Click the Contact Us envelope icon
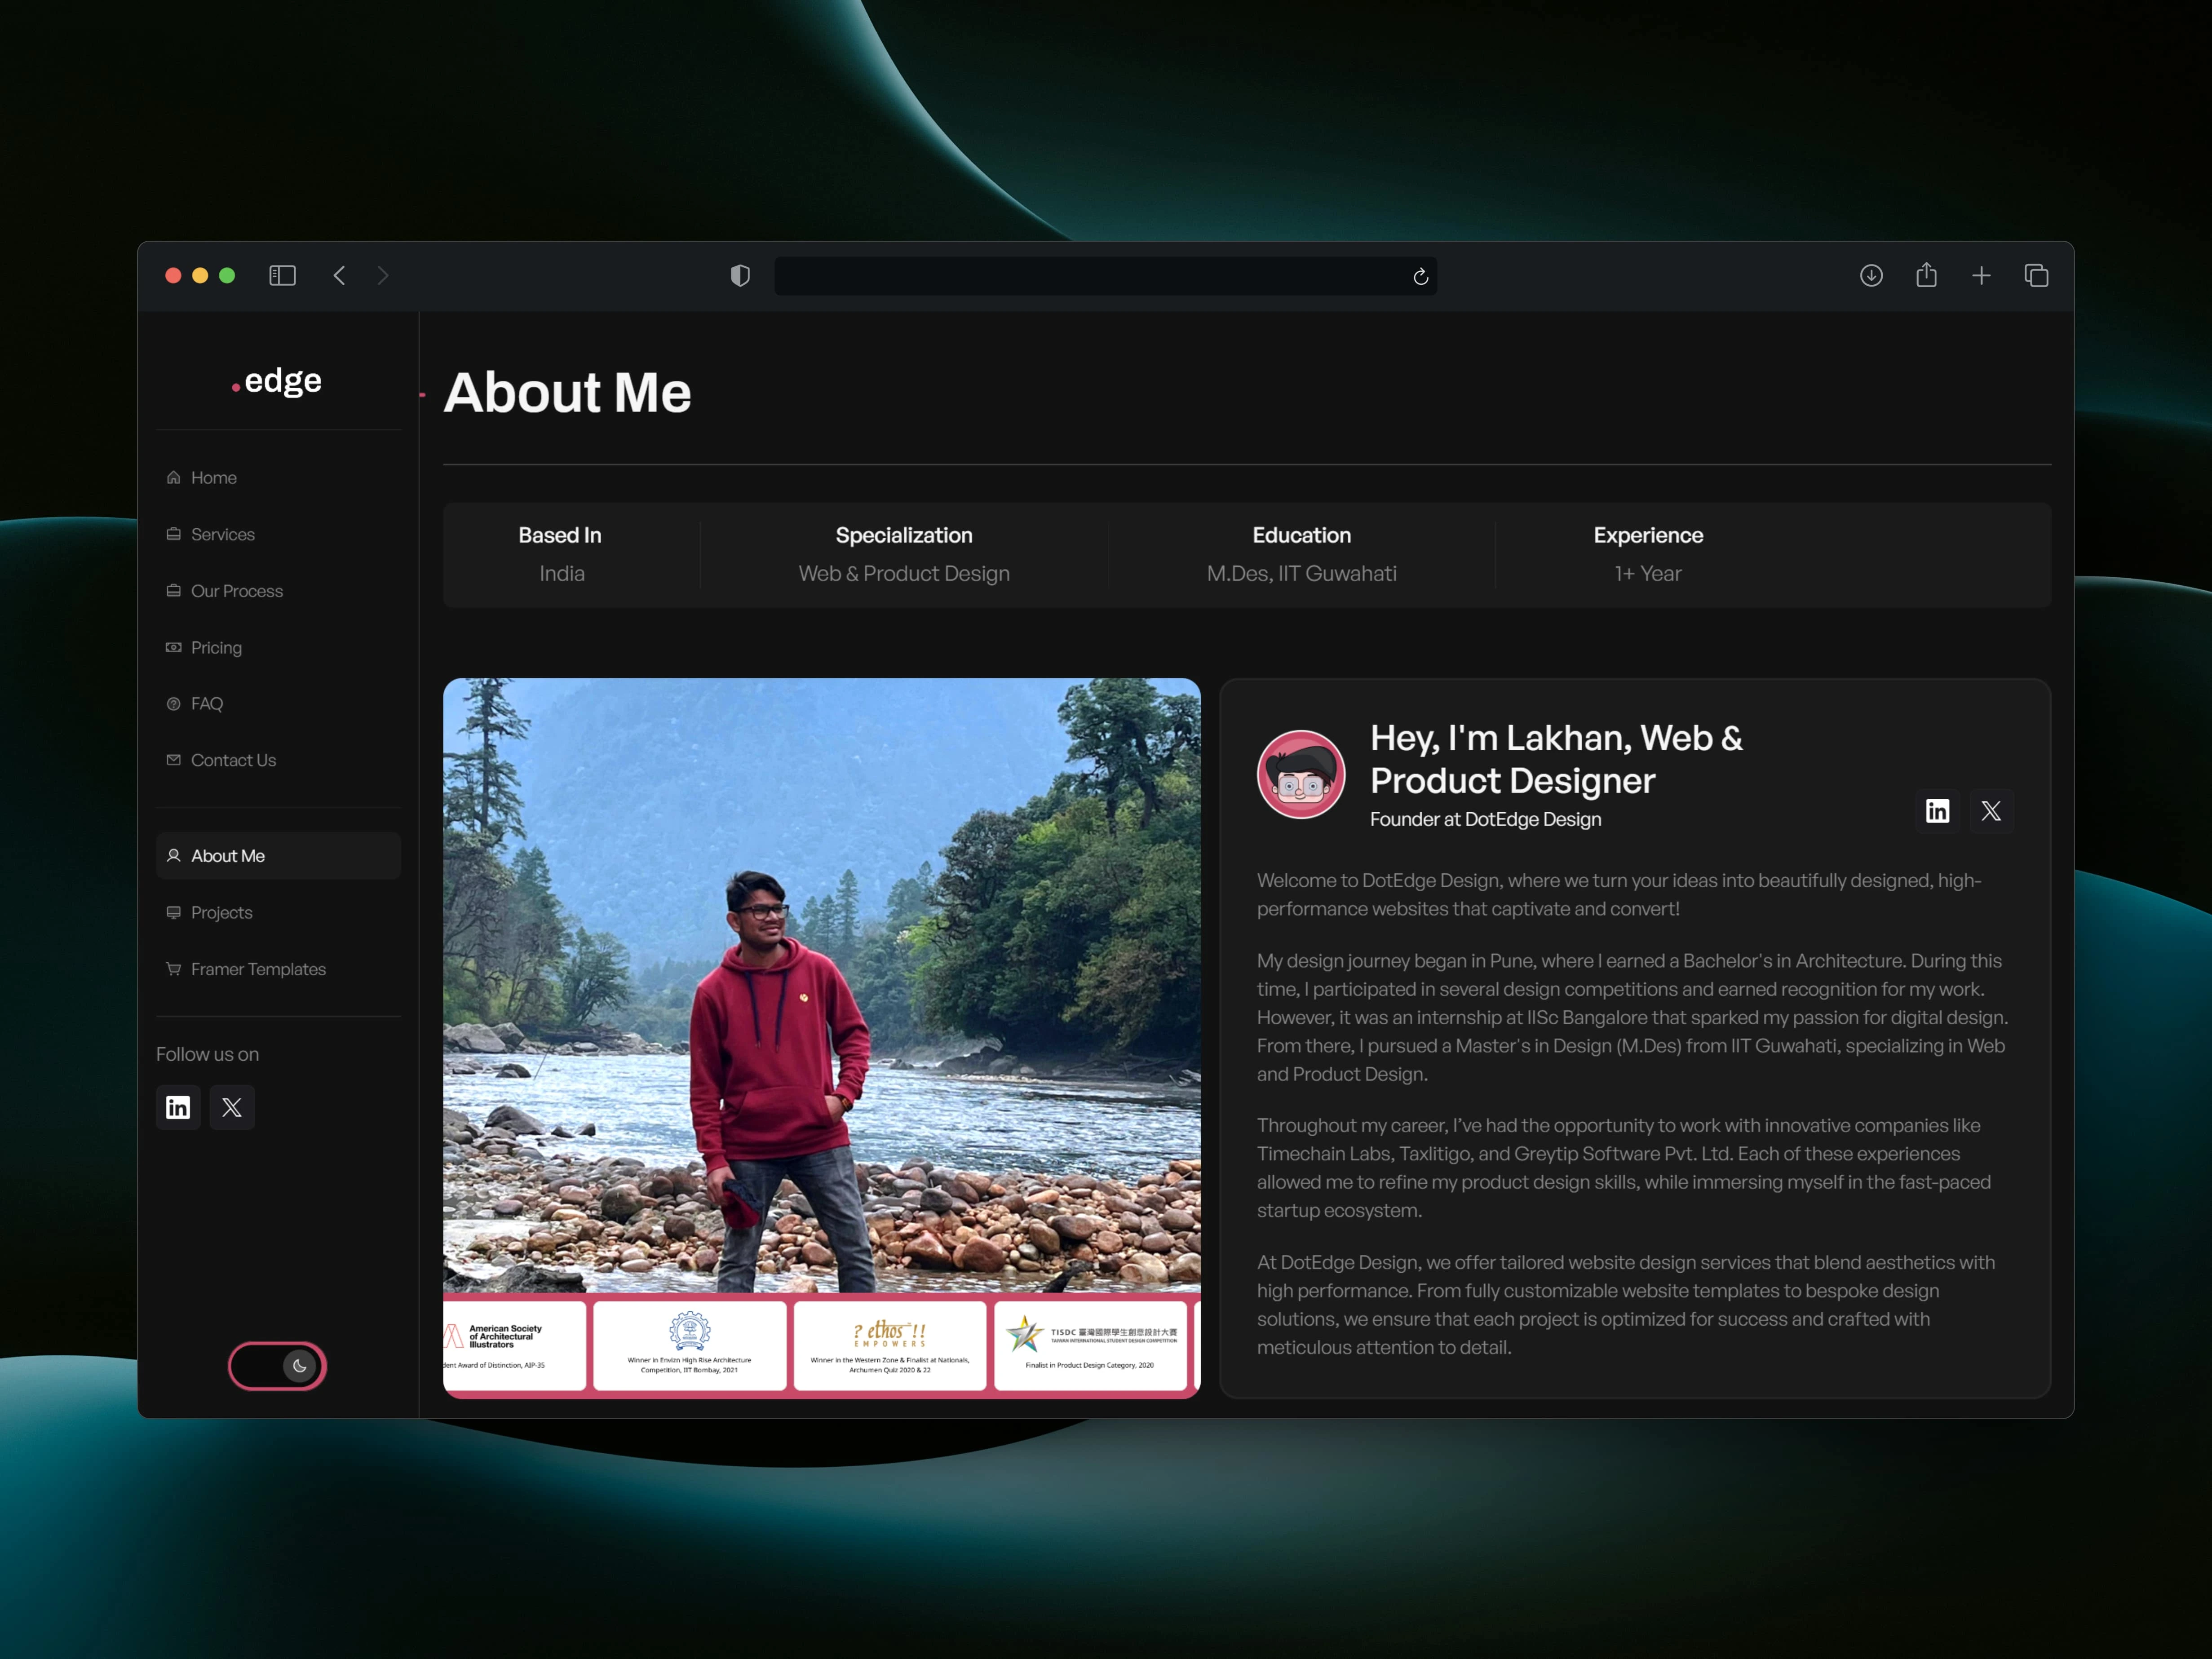The image size is (2212, 1659). point(173,760)
